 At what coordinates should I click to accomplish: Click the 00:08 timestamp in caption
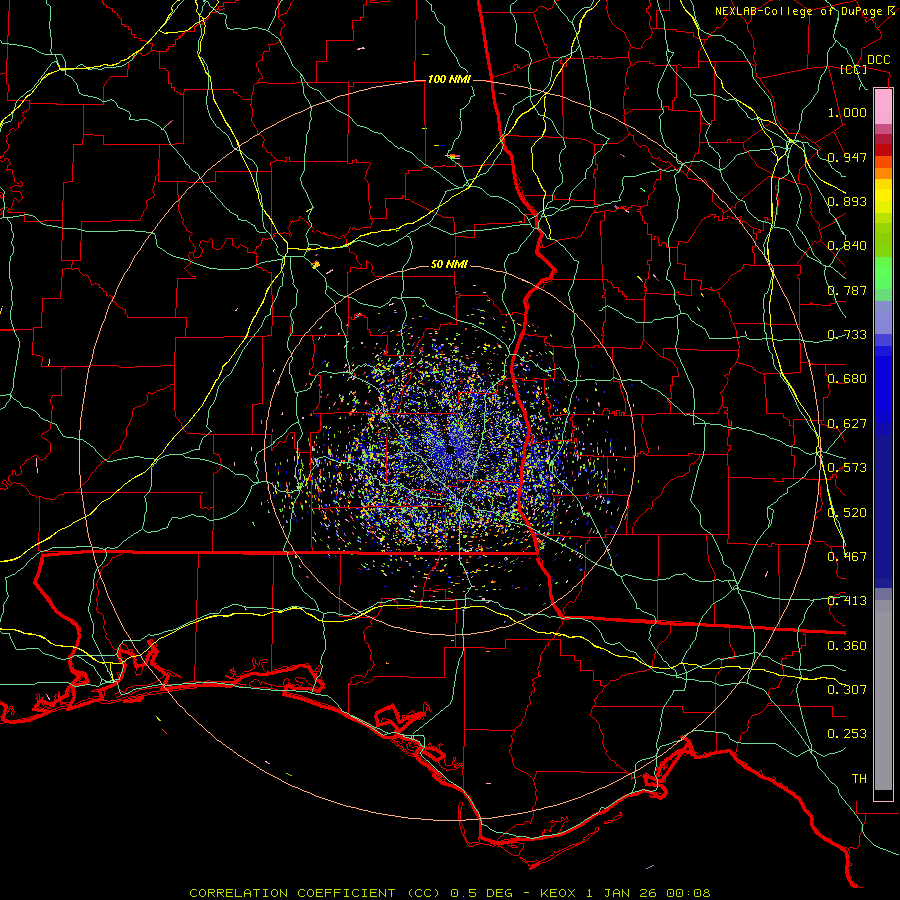pos(688,893)
